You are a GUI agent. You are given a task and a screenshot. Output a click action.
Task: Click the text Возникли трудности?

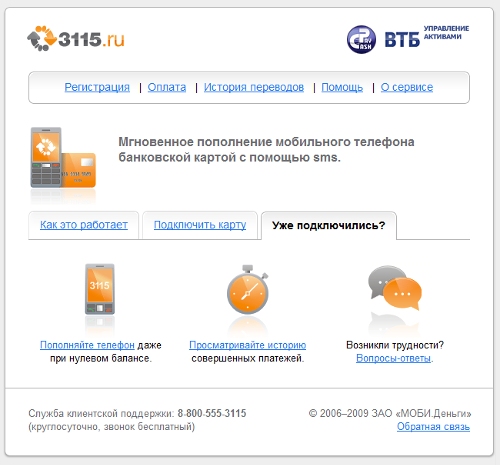(395, 345)
